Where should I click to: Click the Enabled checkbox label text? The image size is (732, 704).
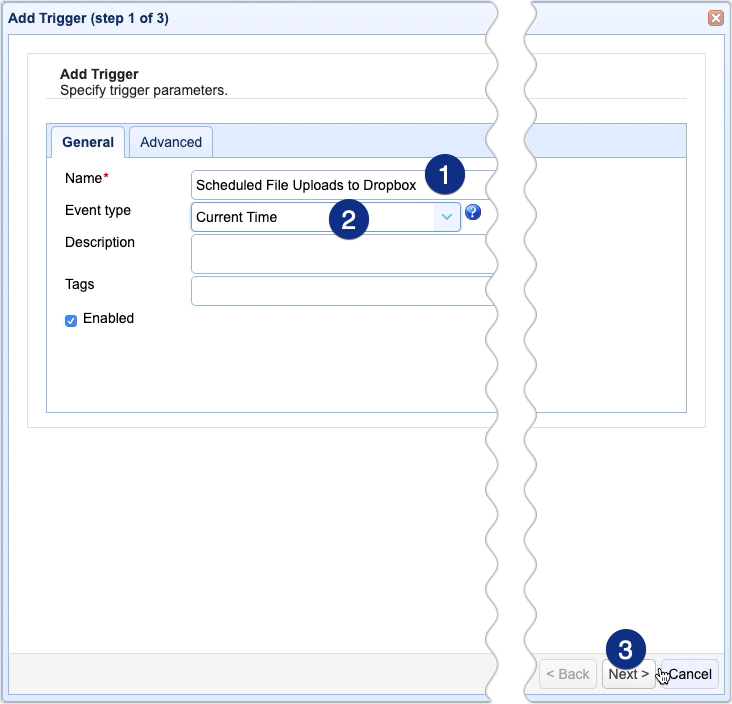coord(108,319)
